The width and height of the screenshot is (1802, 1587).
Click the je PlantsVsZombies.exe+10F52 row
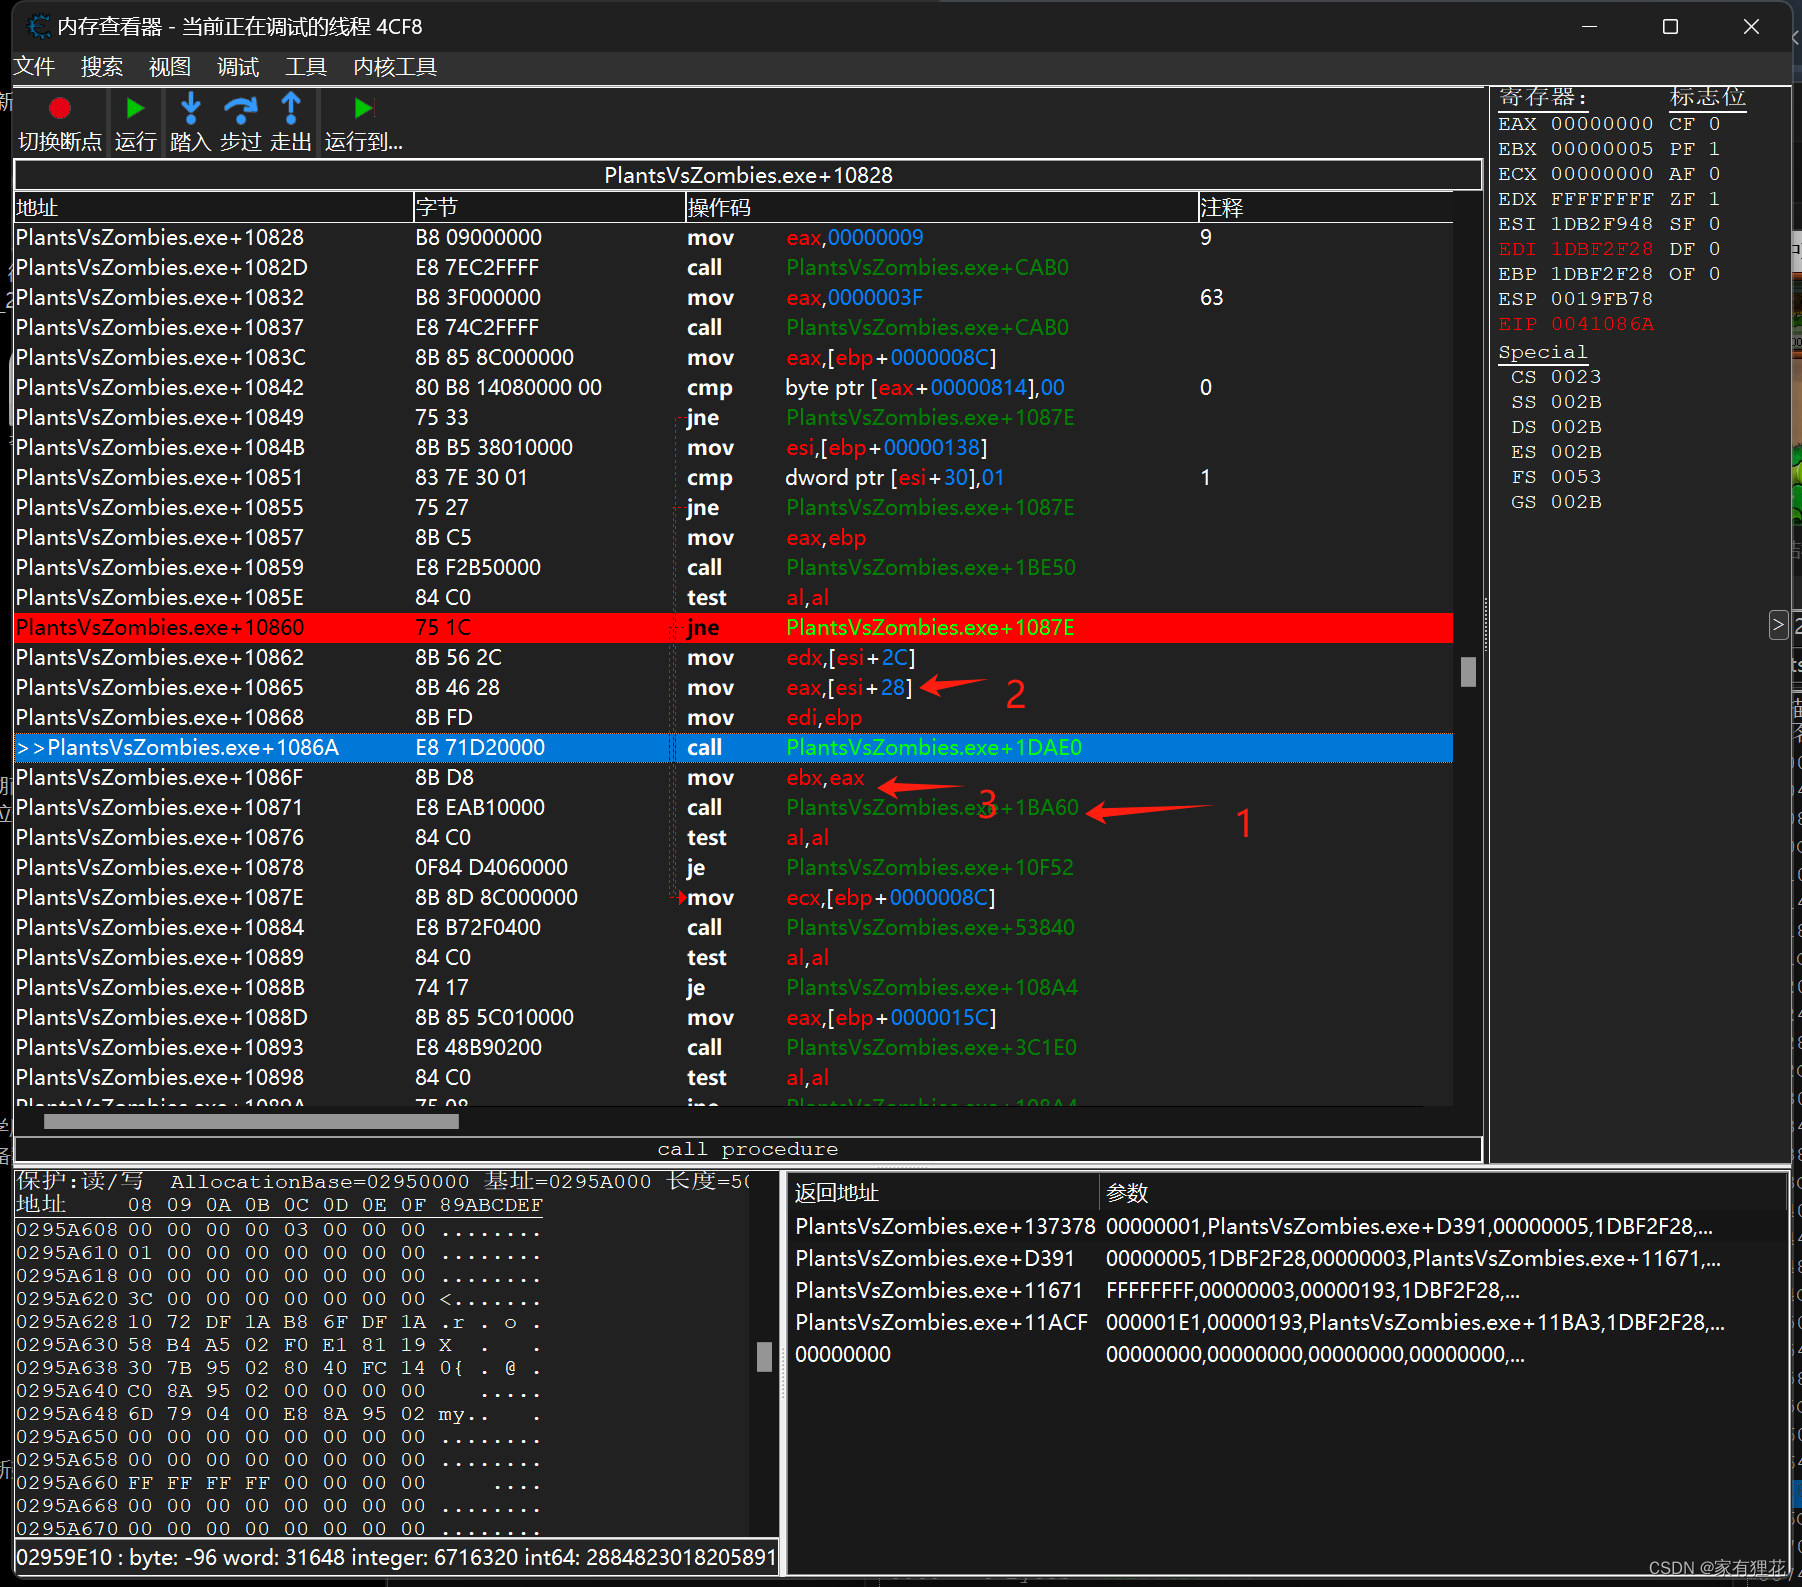tap(733, 868)
